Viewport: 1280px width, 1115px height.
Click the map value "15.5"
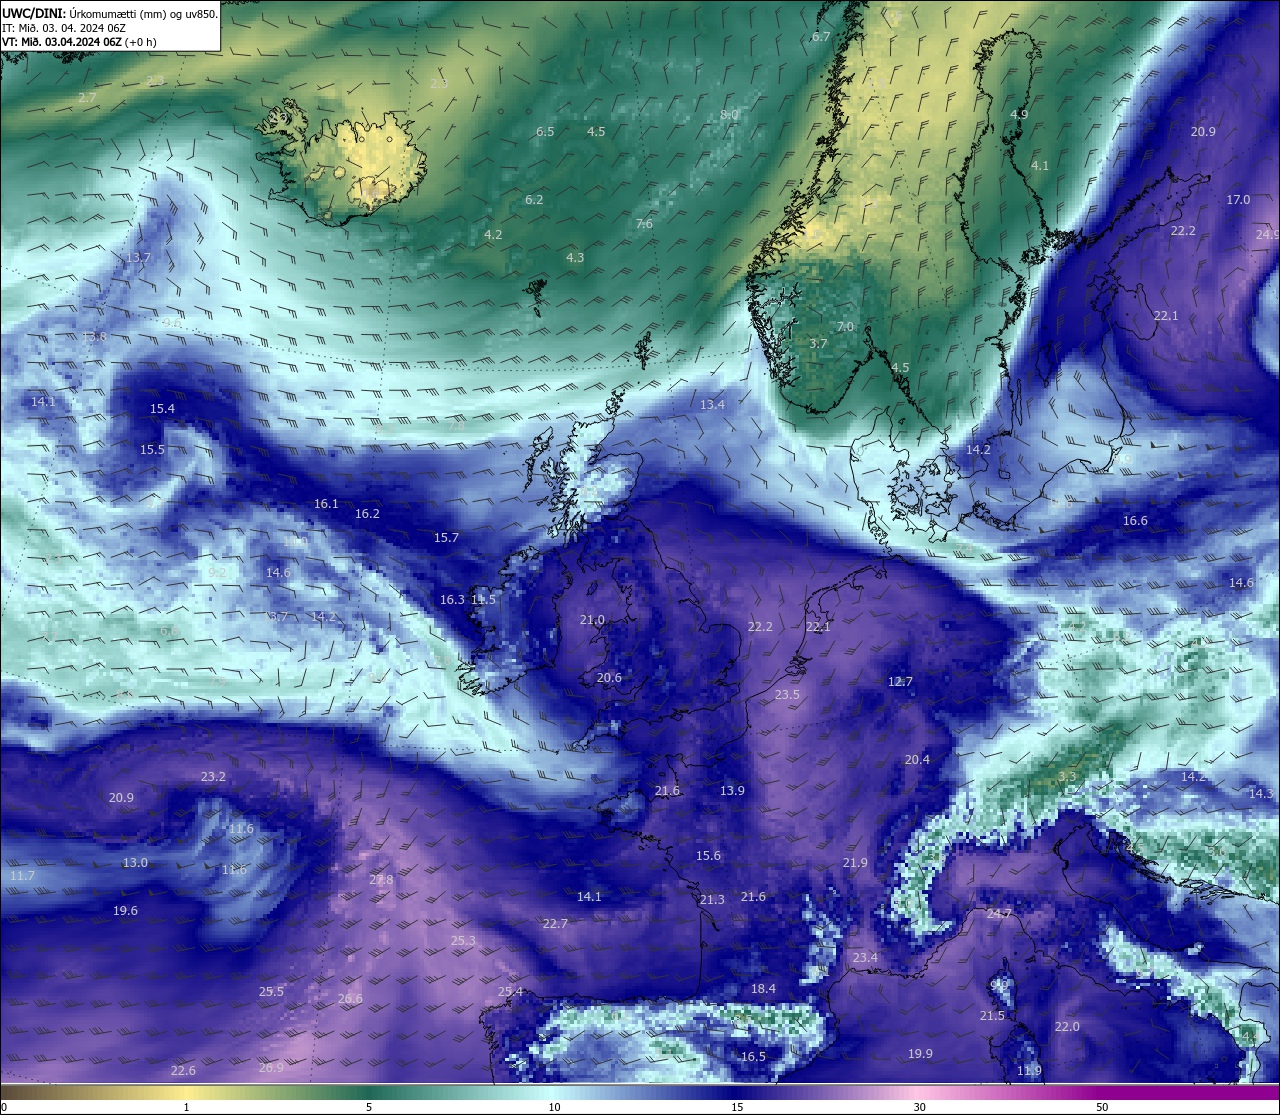click(152, 450)
